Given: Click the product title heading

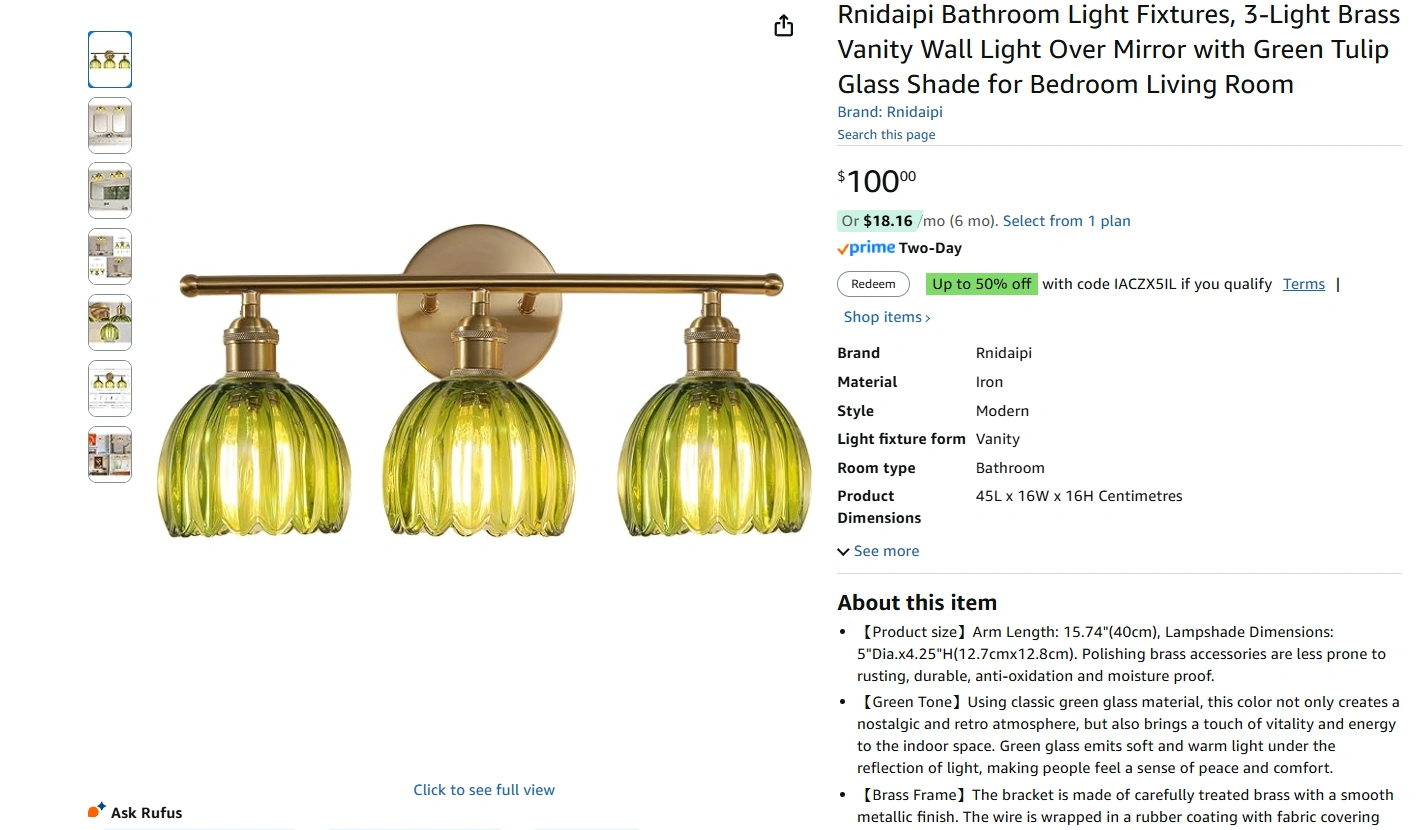Looking at the screenshot, I should point(1118,49).
